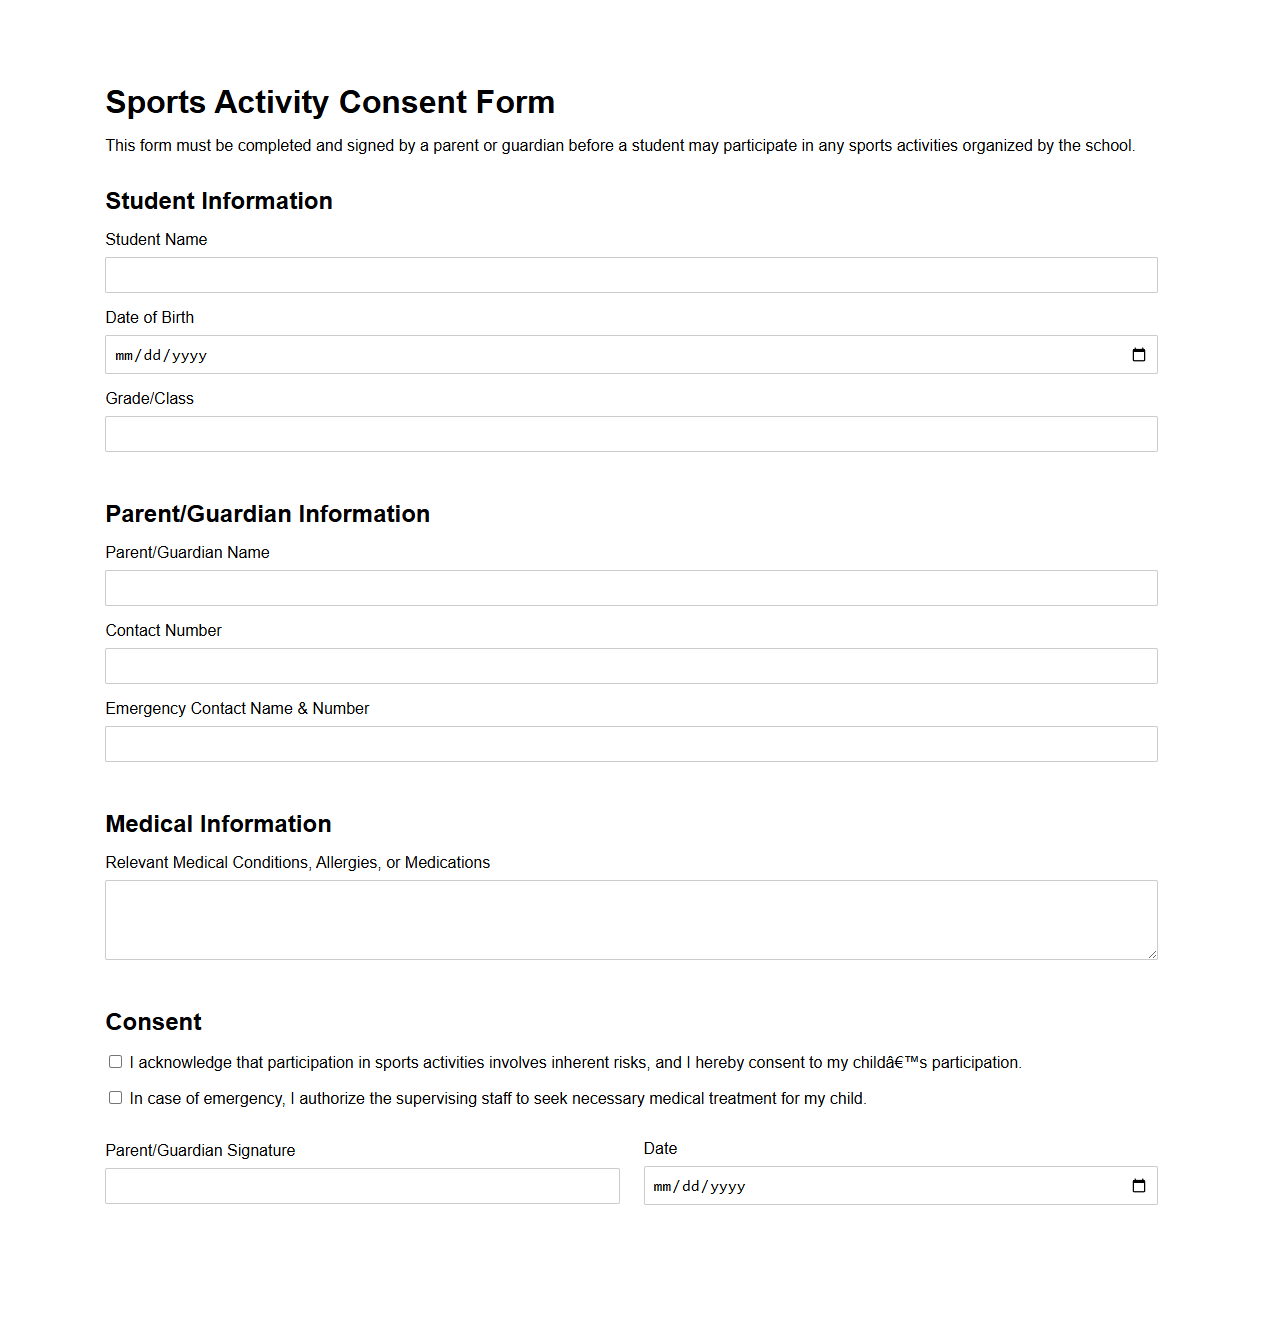
Task: Click the mm portion of Date of Birth
Action: pyautogui.click(x=122, y=354)
